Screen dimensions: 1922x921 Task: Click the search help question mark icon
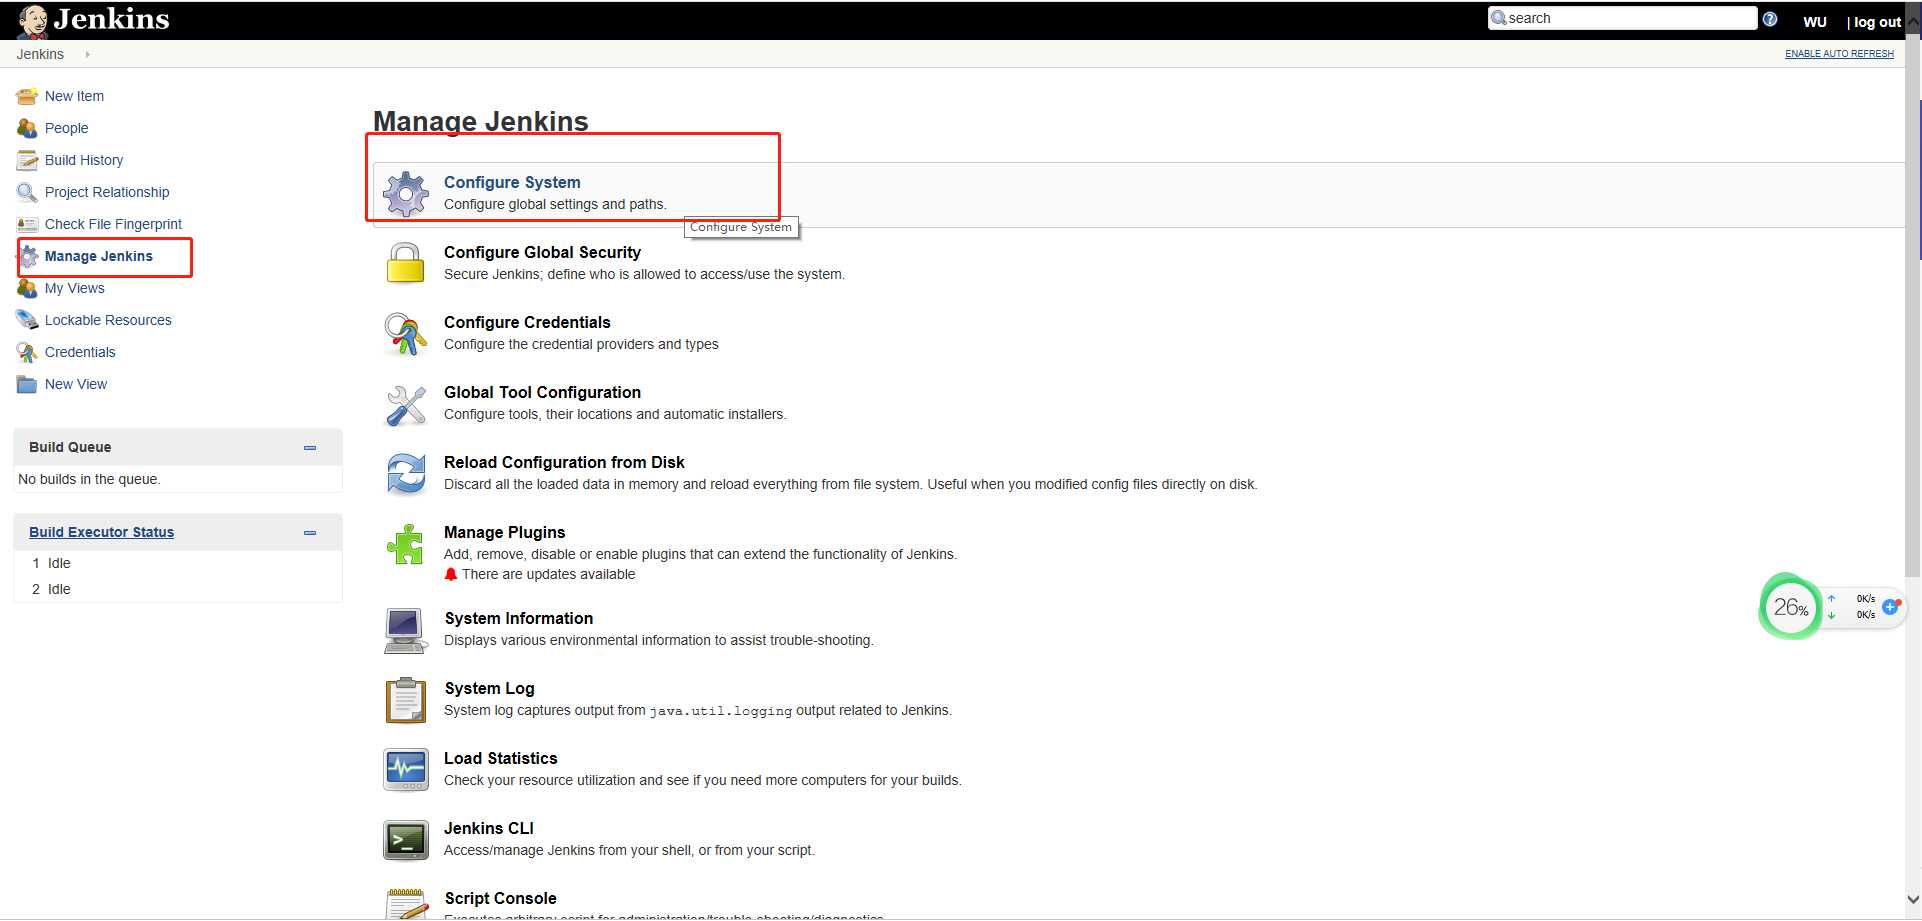[1770, 19]
